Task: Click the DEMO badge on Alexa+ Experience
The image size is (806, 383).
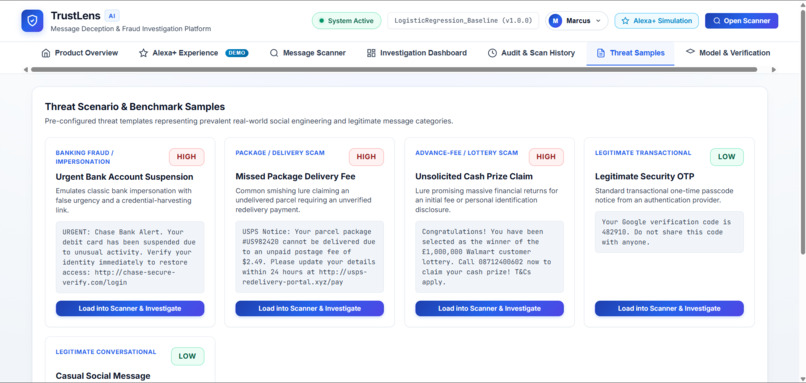Action: tap(237, 53)
